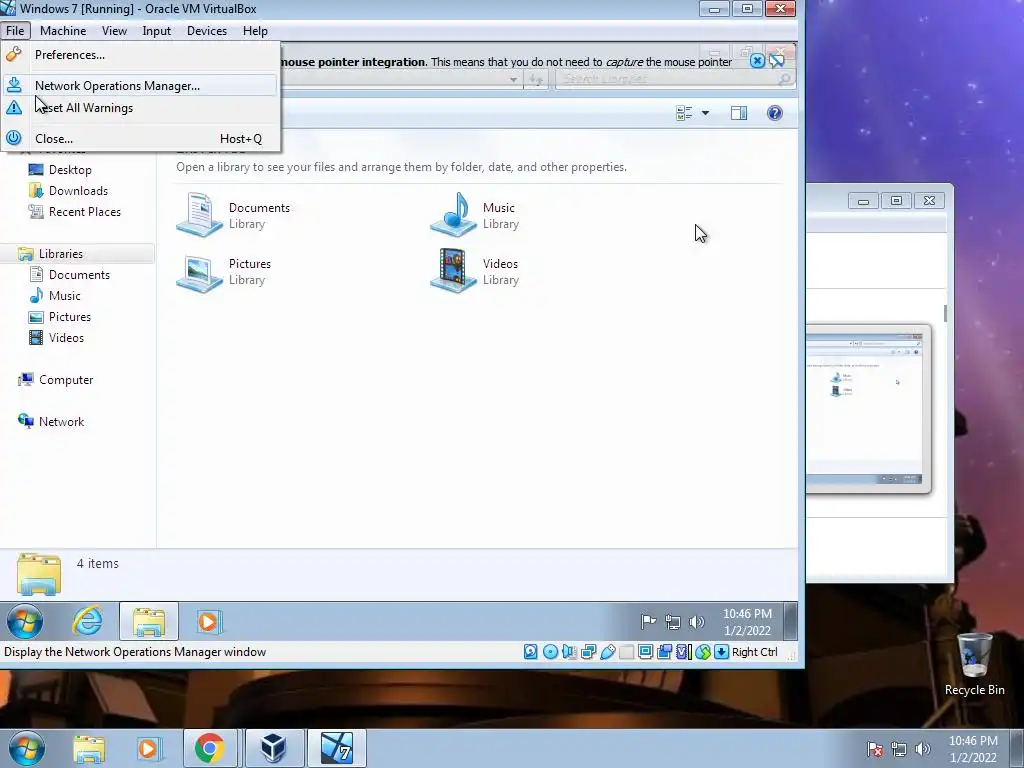Click guest tray network icon
Screen dimensions: 1024x768
pos(673,622)
